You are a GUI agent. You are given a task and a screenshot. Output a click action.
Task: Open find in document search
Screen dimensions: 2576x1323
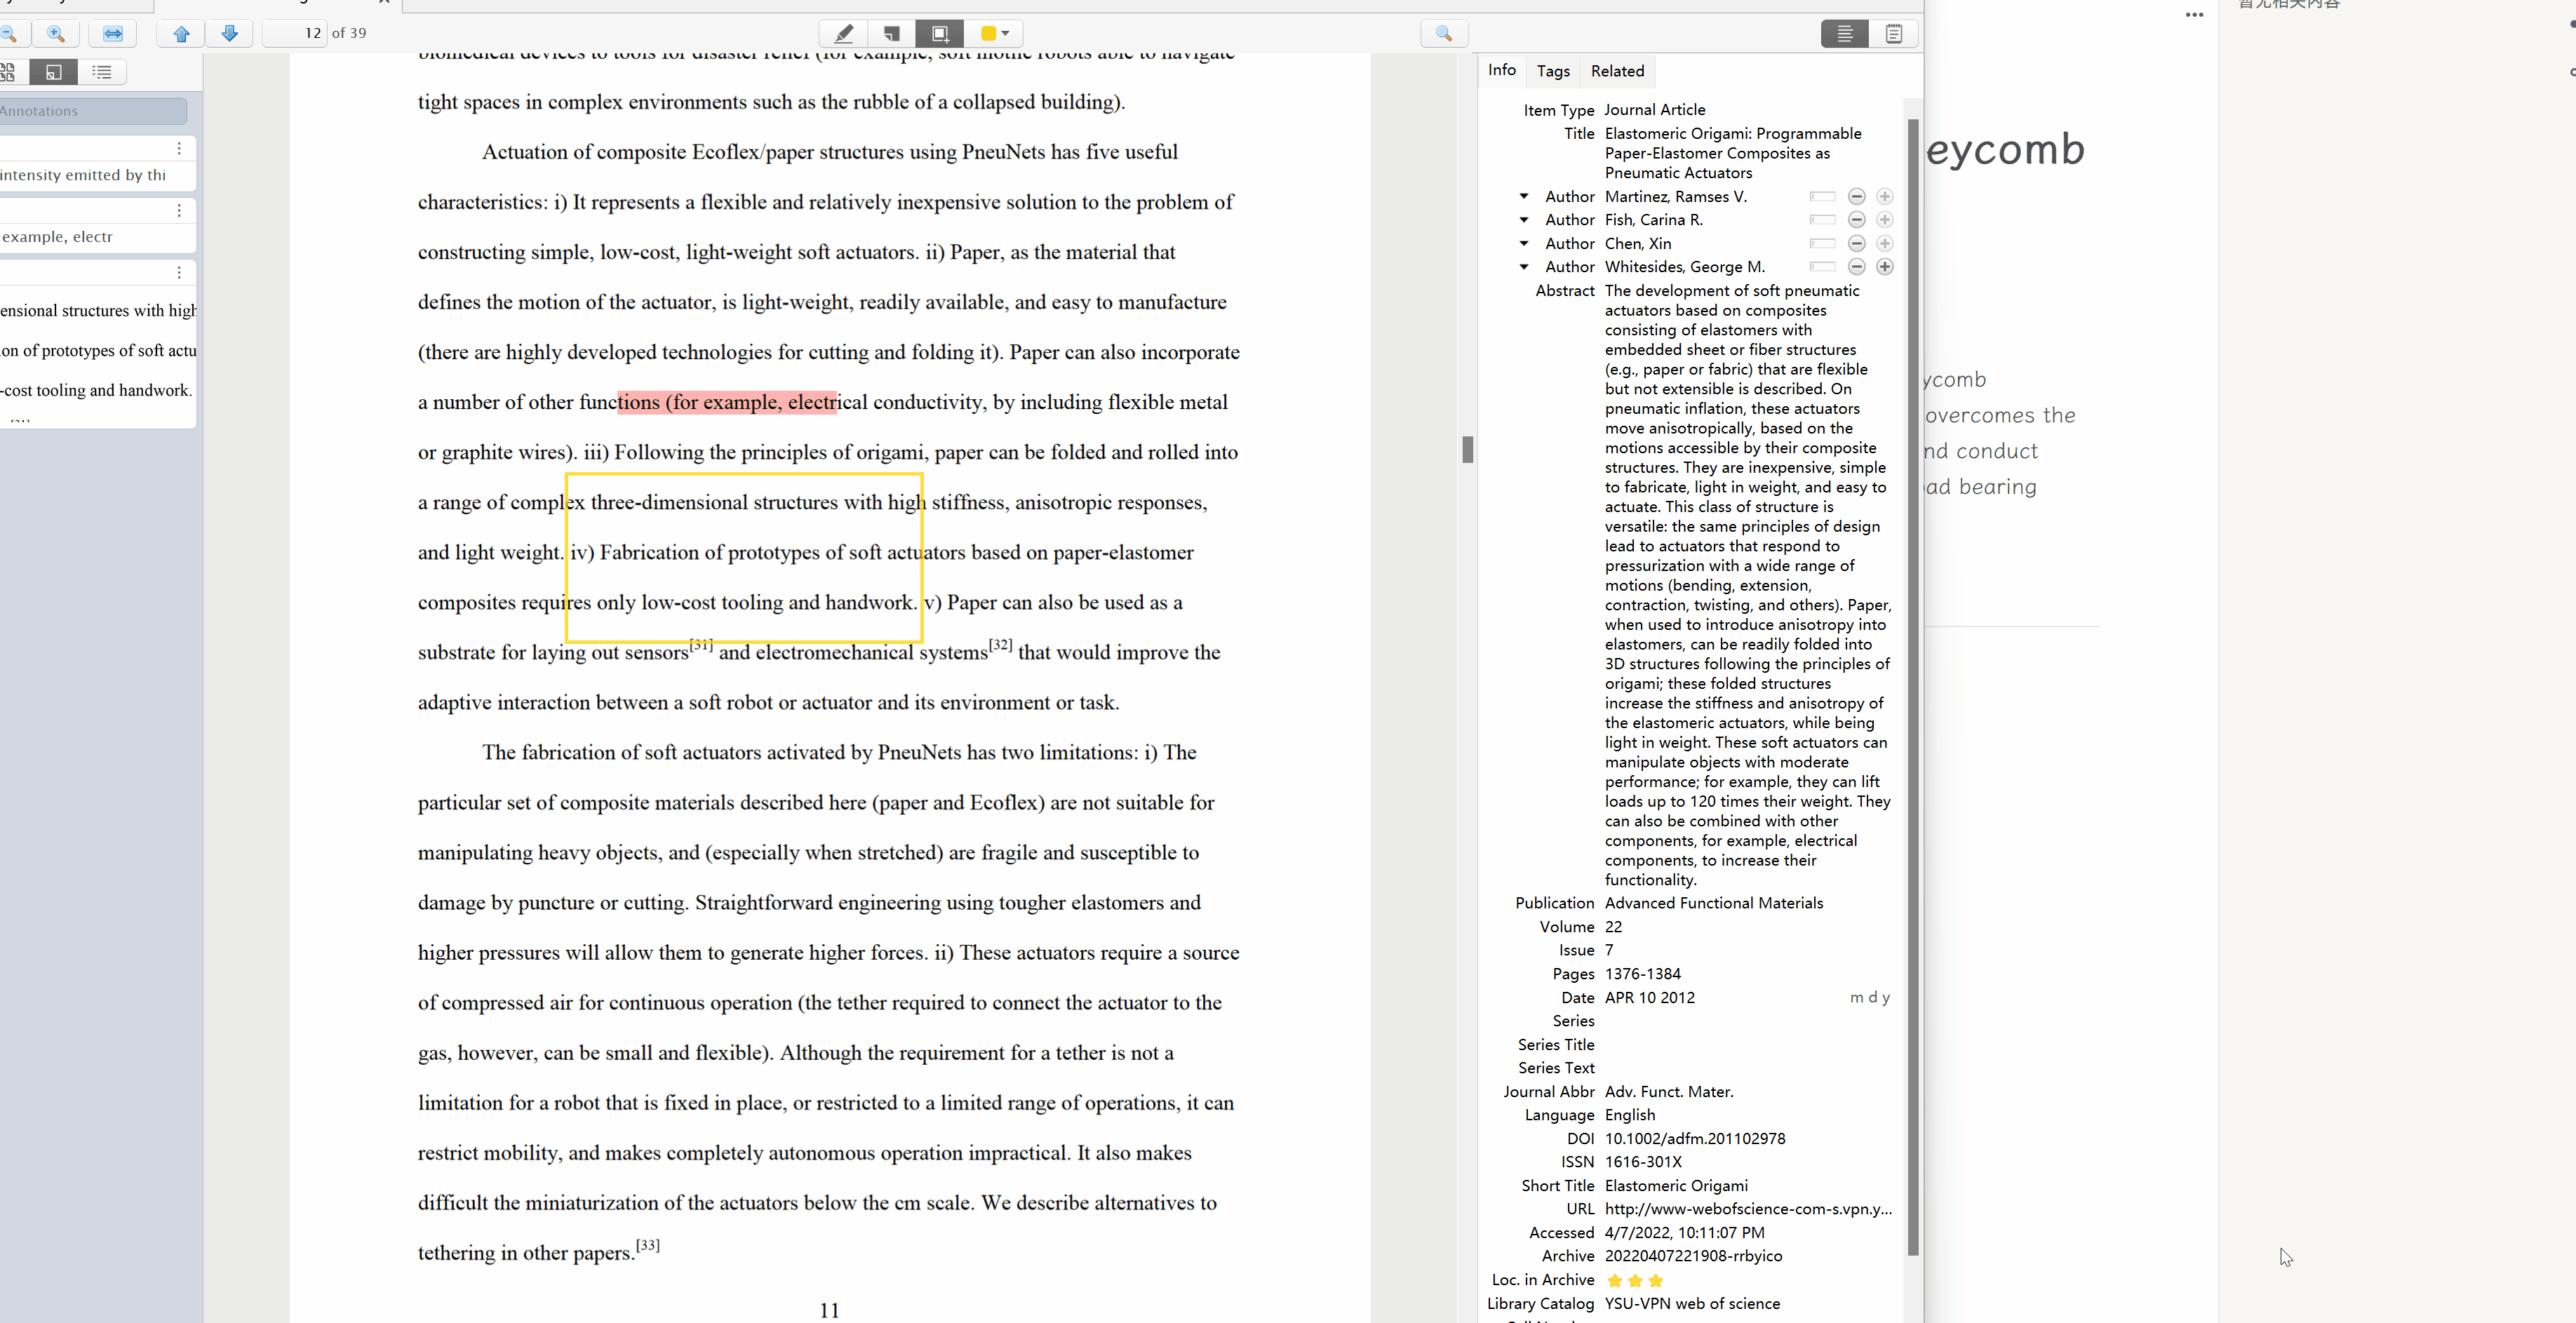[1444, 33]
